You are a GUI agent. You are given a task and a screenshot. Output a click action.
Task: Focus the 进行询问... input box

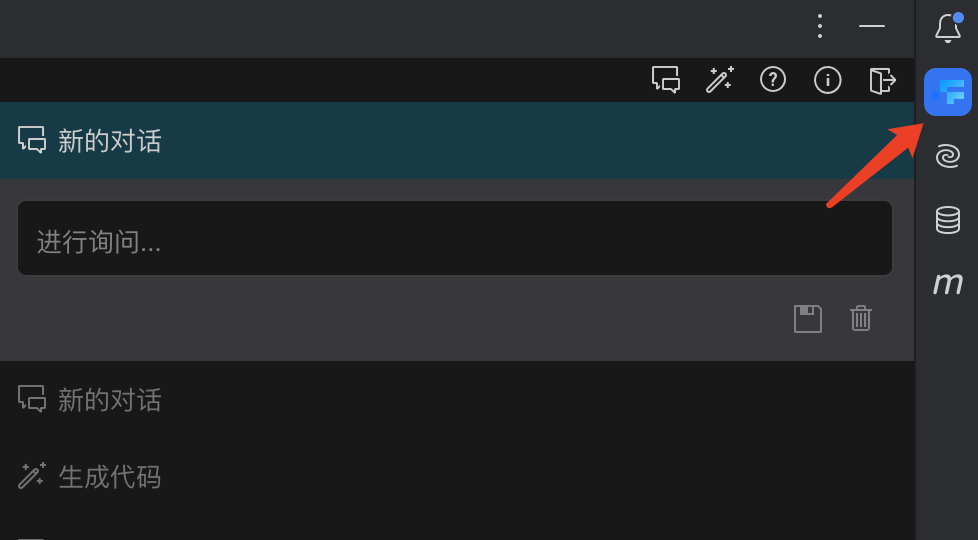click(x=455, y=238)
